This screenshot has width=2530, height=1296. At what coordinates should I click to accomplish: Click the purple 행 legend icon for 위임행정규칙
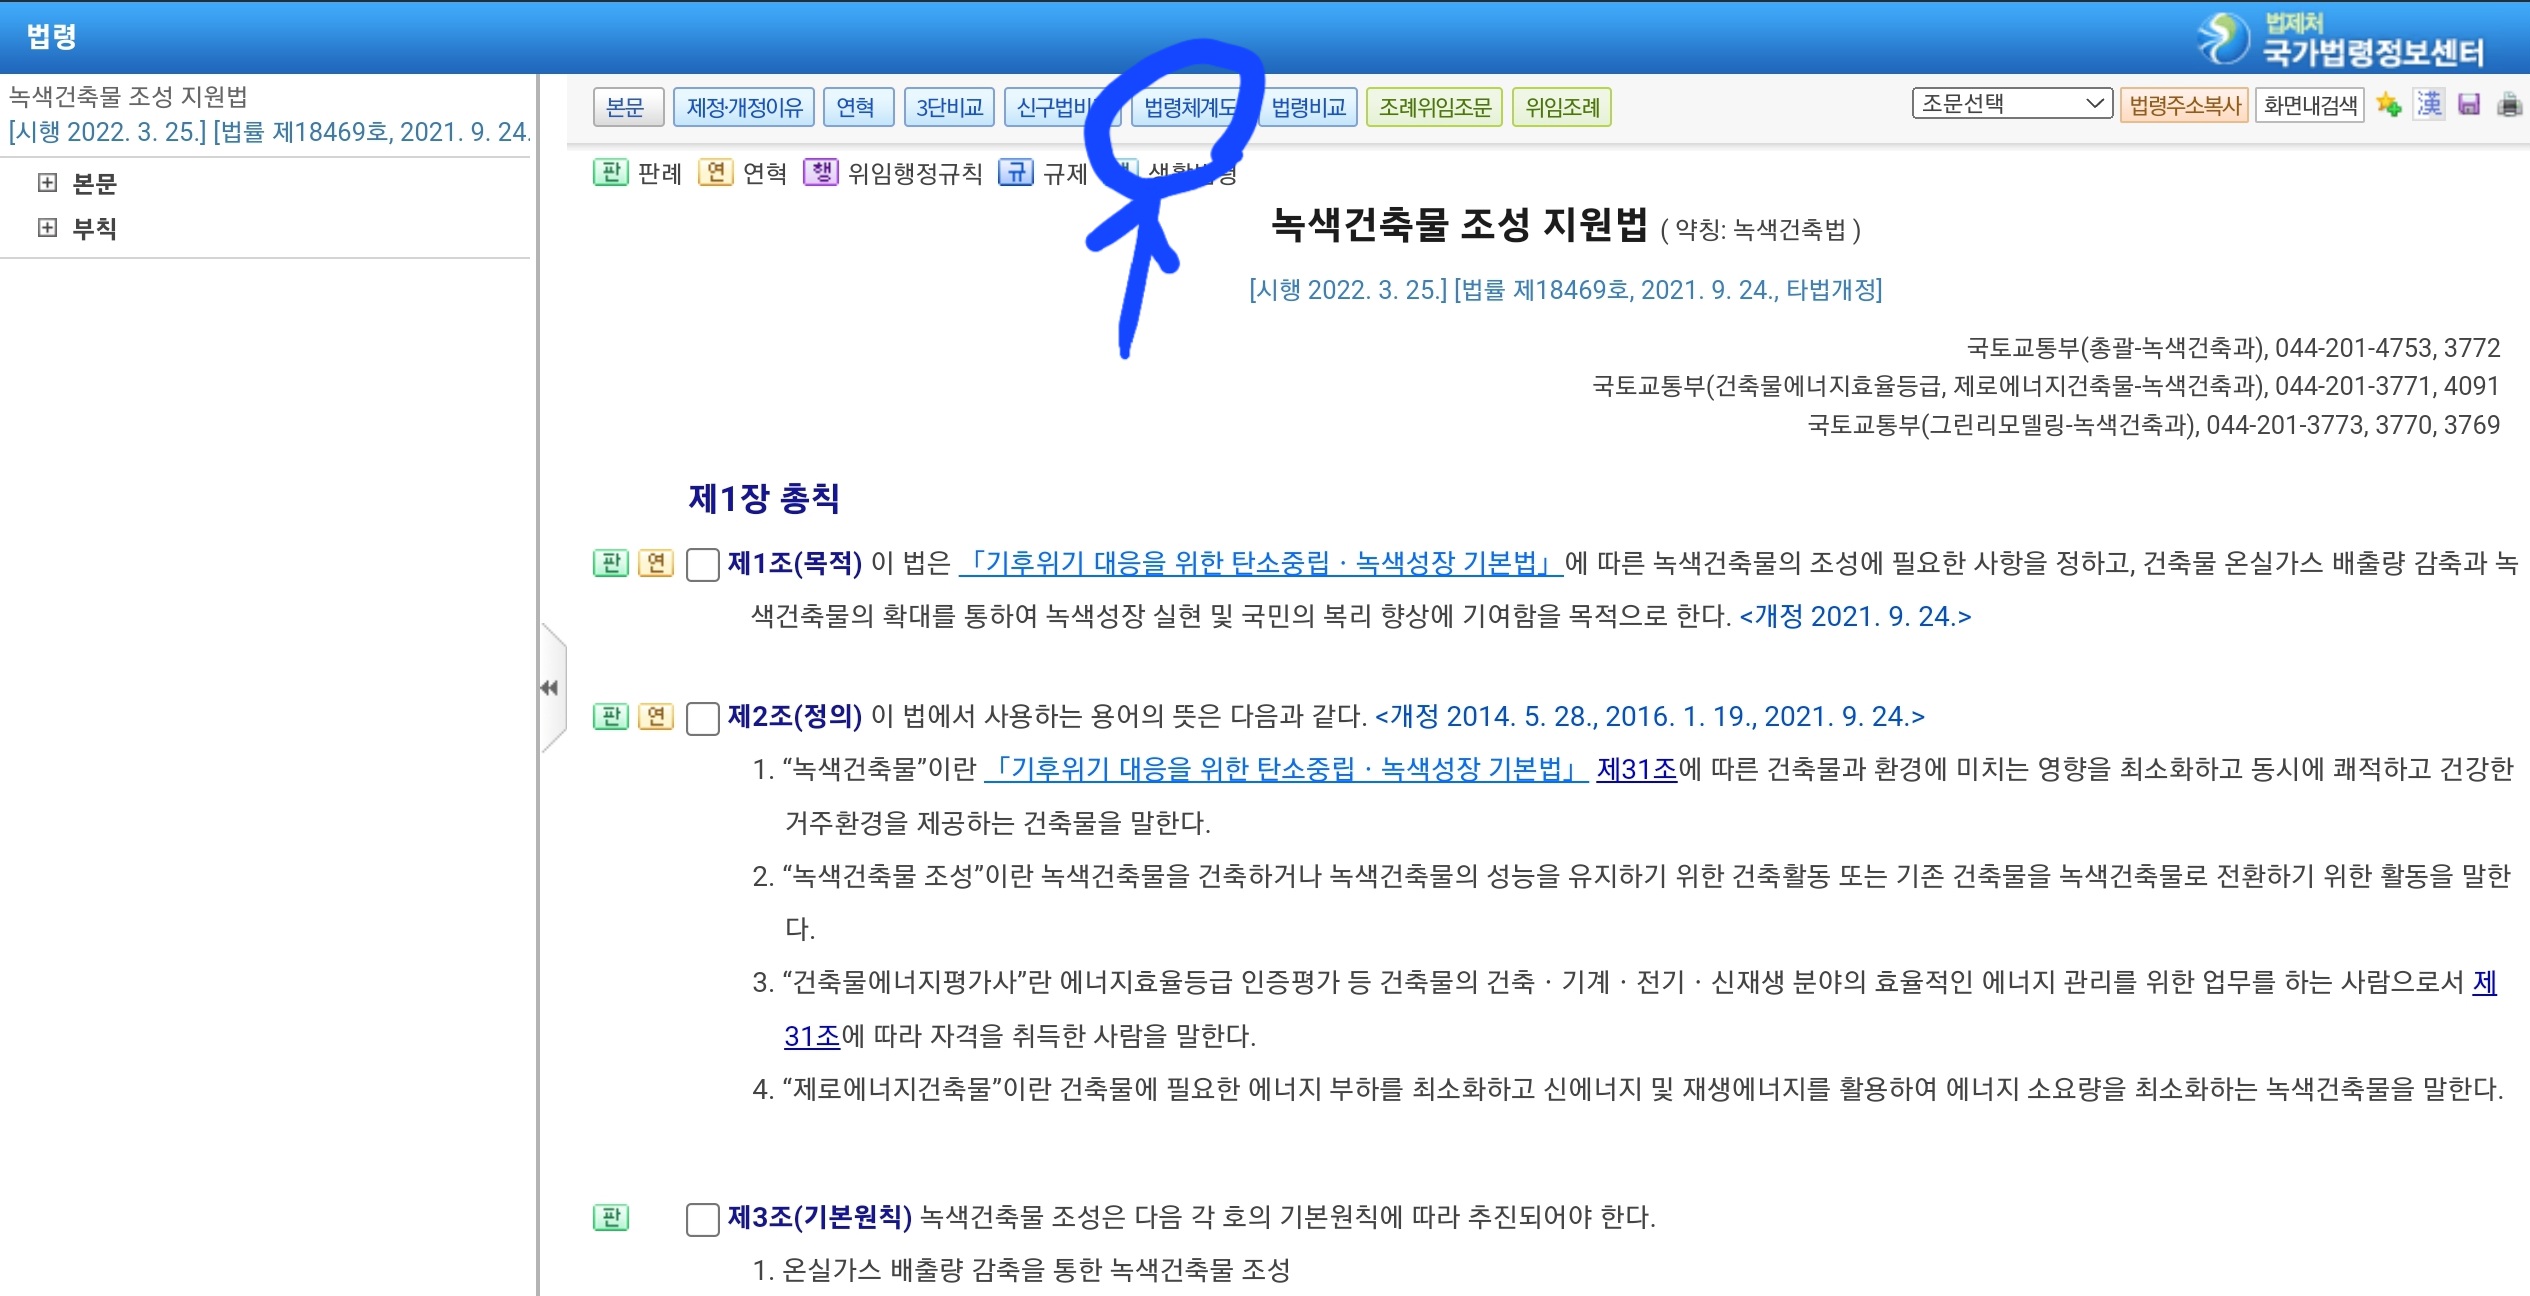[821, 173]
